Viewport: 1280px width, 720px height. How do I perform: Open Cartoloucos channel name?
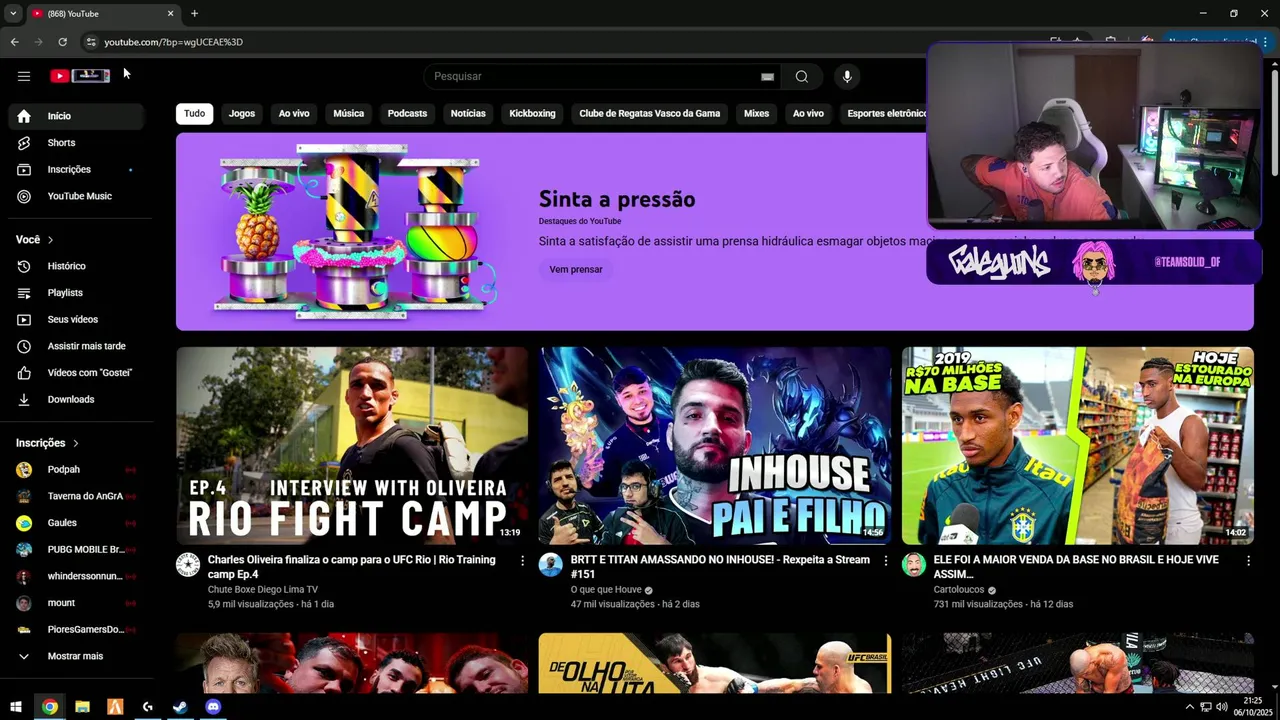click(x=959, y=590)
